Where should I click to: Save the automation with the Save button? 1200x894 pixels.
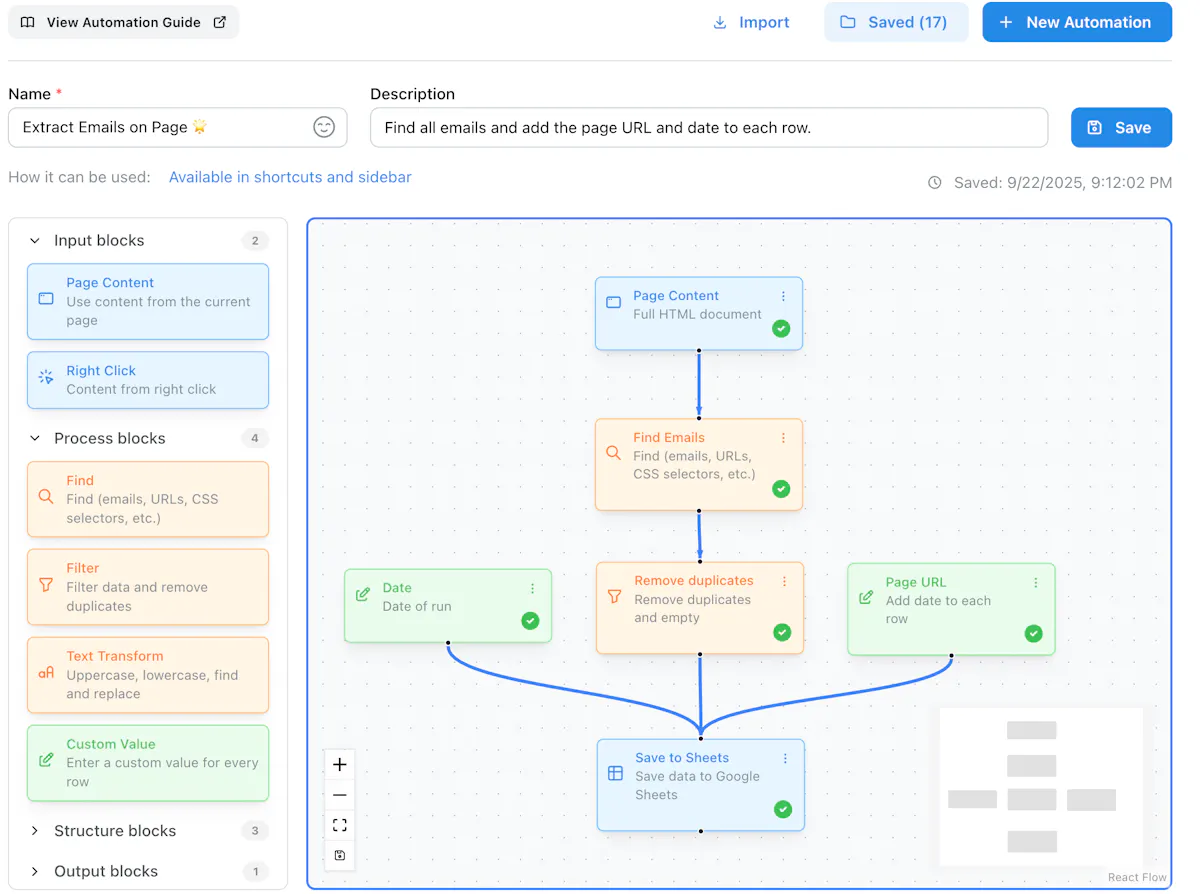[1120, 127]
